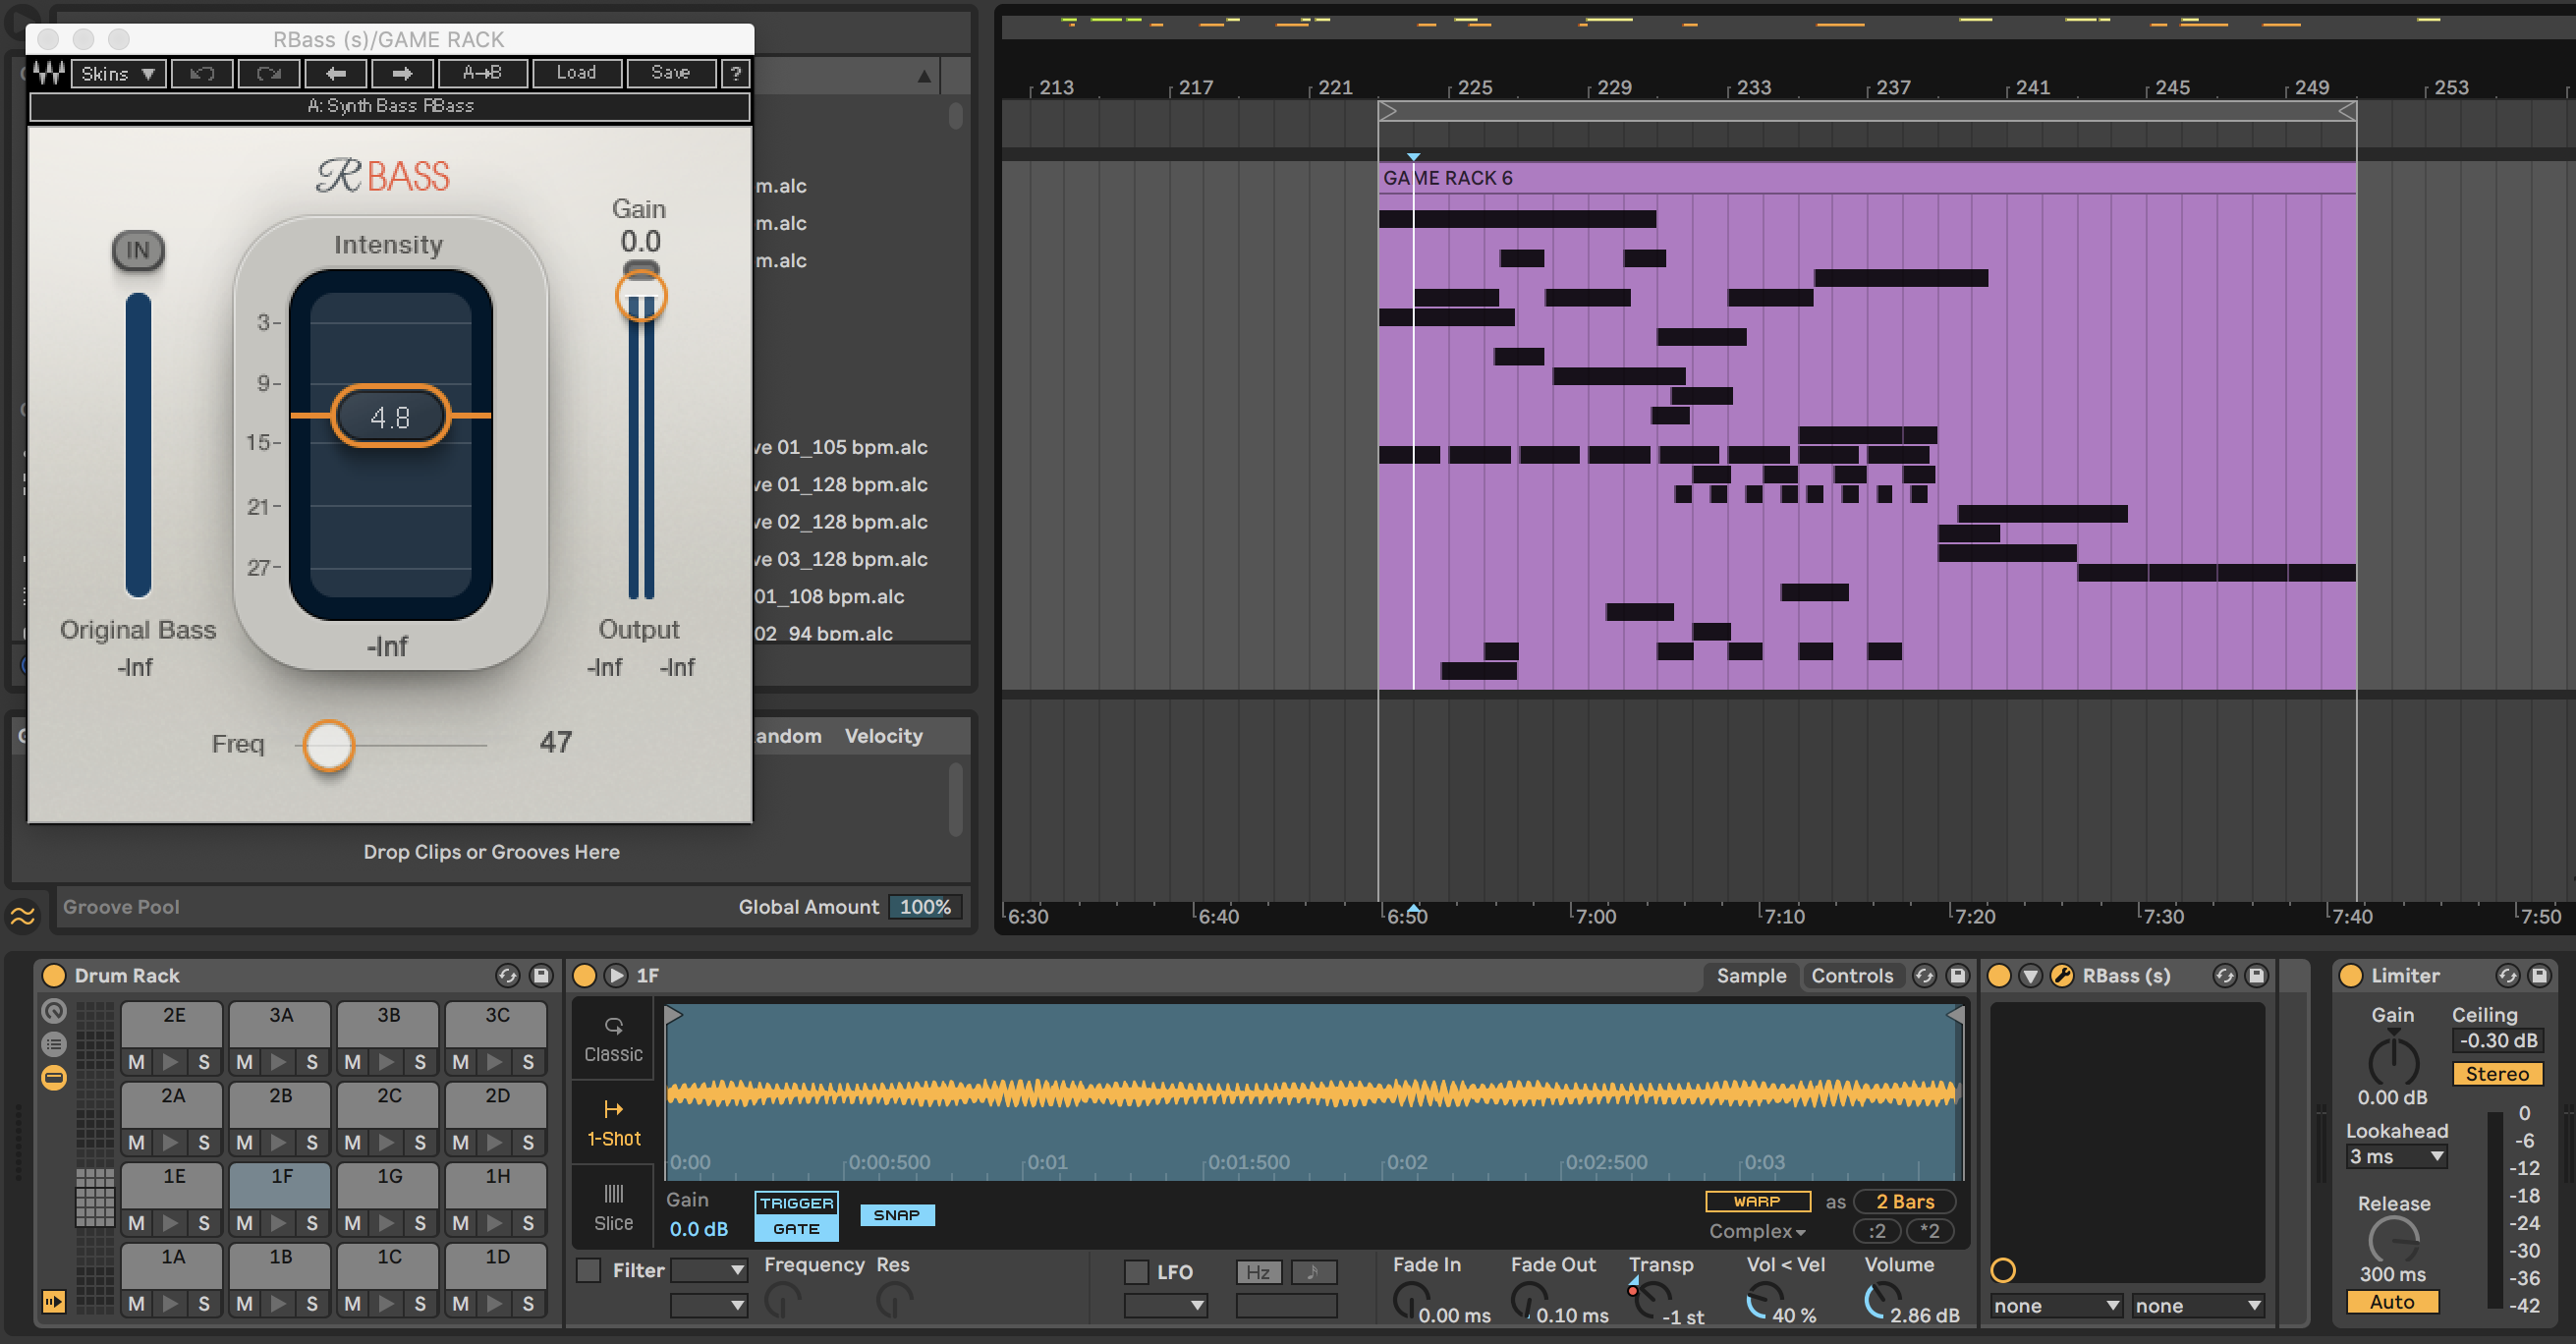Turn the 1F Simpler device on or off
2576x1344 pixels.
[584, 975]
